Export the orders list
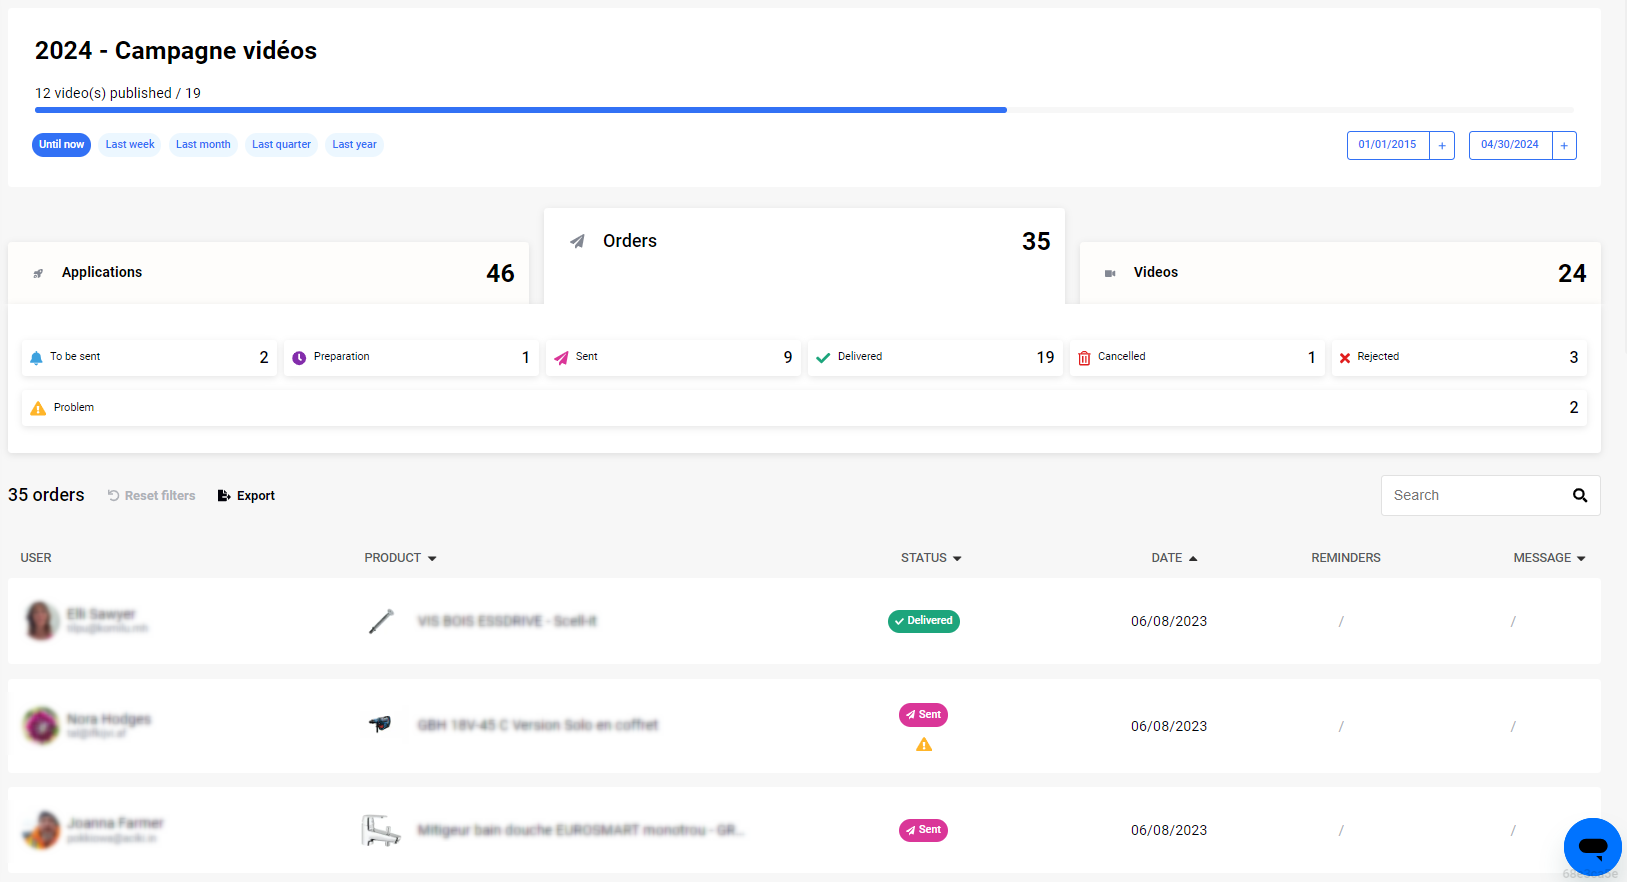The image size is (1627, 882). click(246, 496)
